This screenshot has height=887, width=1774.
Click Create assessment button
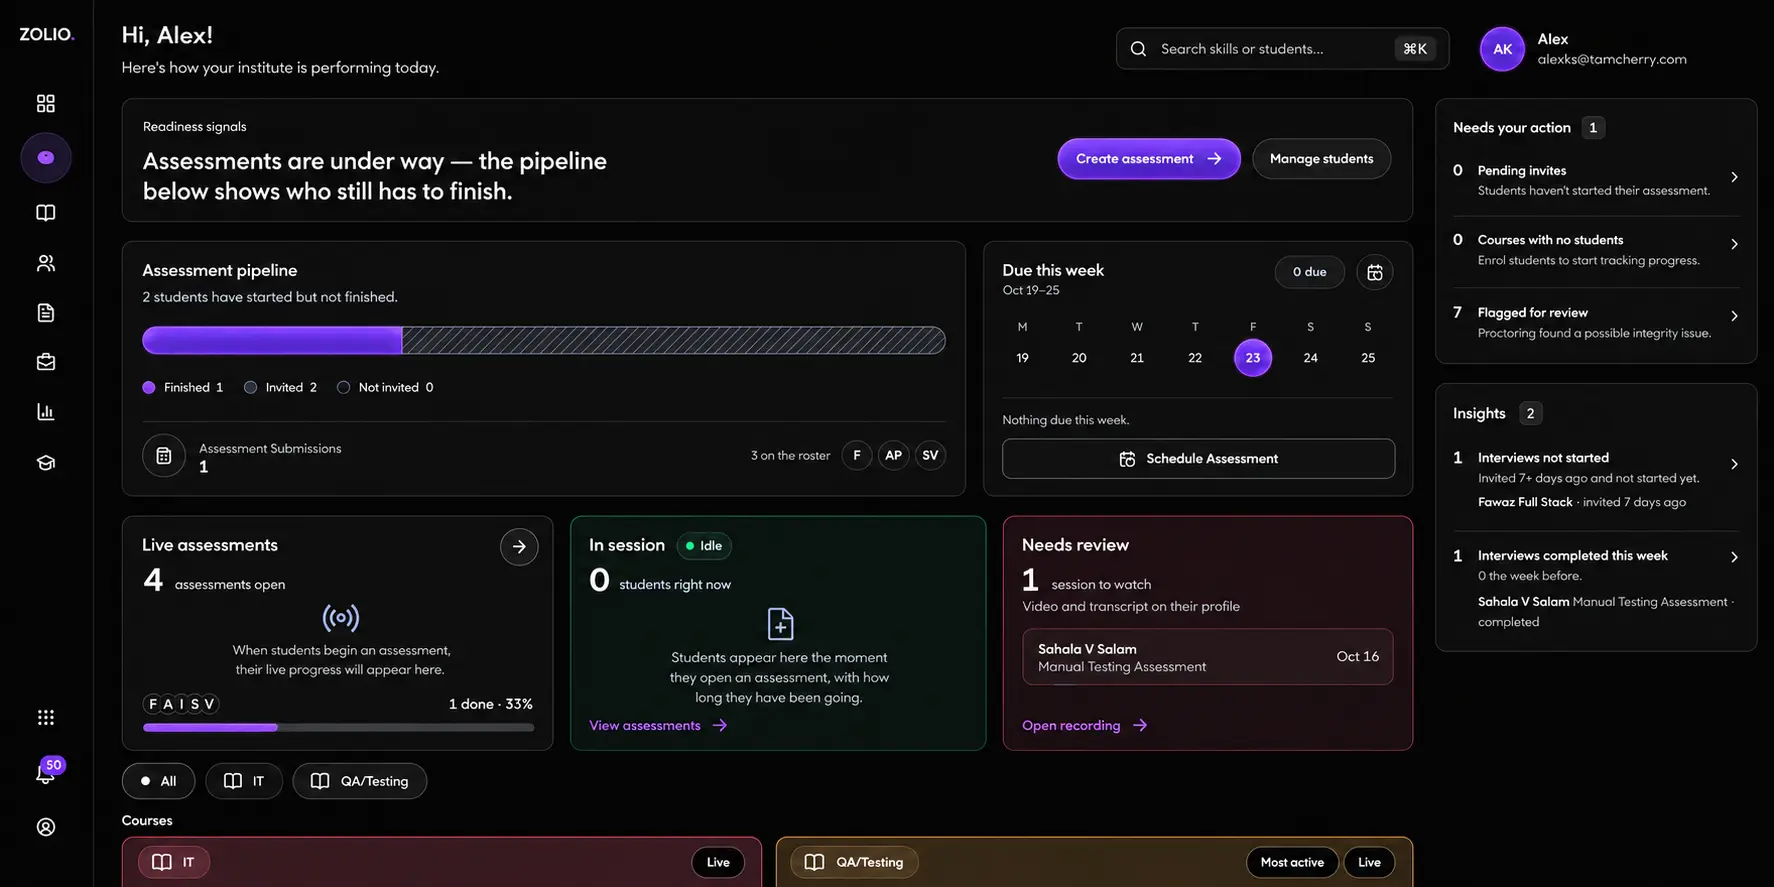point(1149,159)
